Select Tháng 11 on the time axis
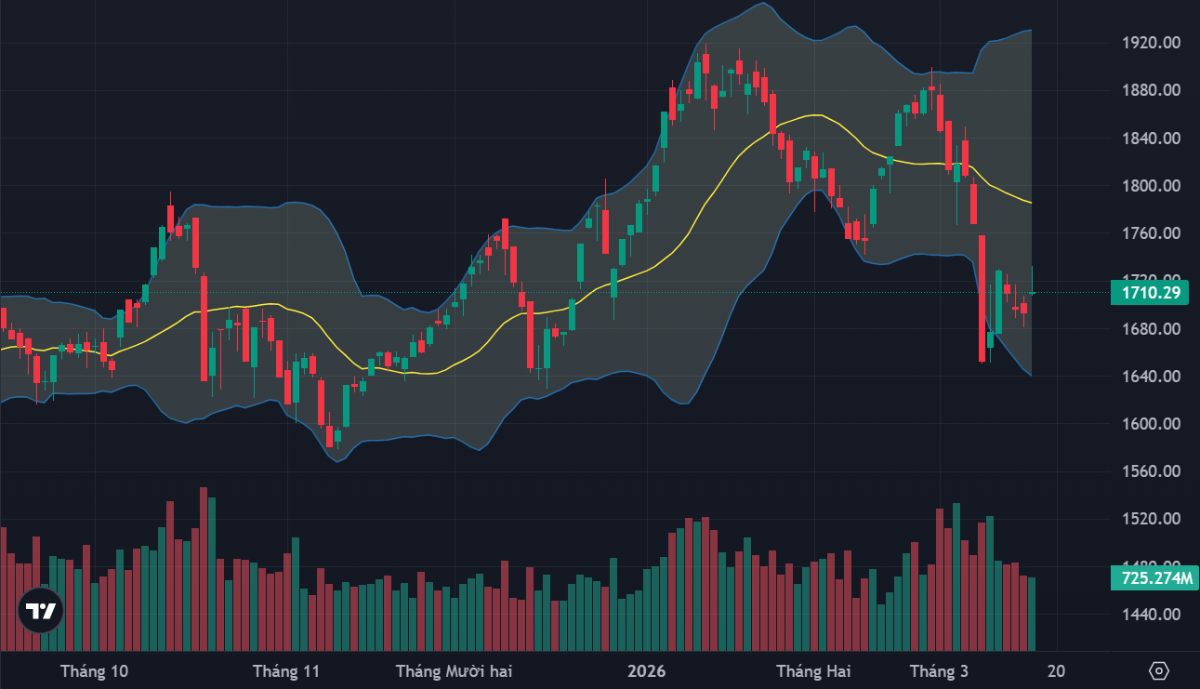The image size is (1200, 689). 286,671
